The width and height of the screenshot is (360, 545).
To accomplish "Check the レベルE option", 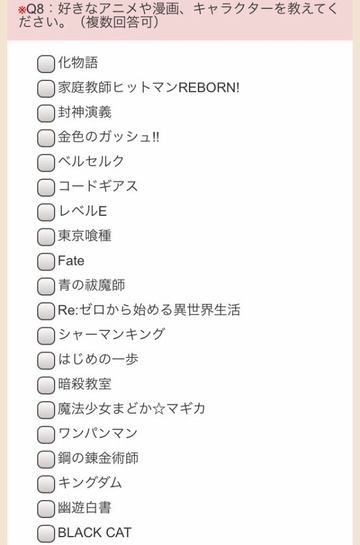I will (46, 212).
